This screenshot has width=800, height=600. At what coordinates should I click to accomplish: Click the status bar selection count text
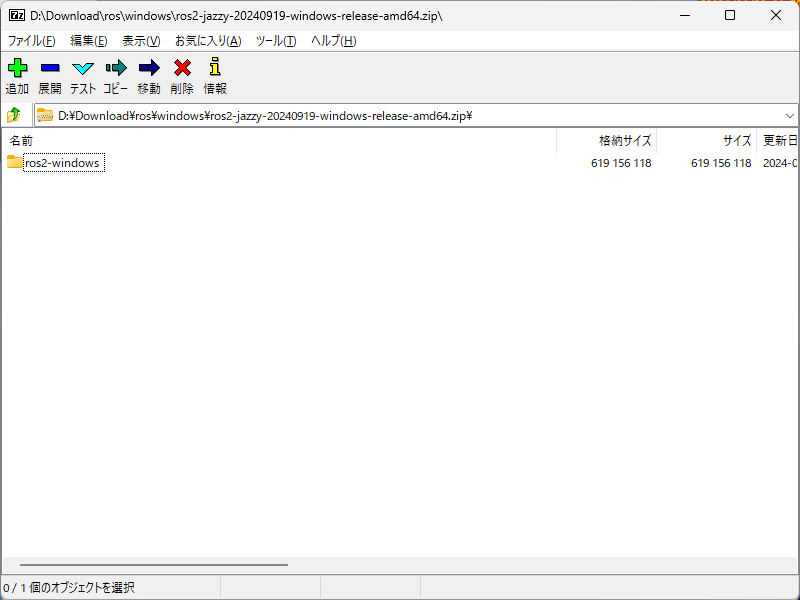(69, 588)
